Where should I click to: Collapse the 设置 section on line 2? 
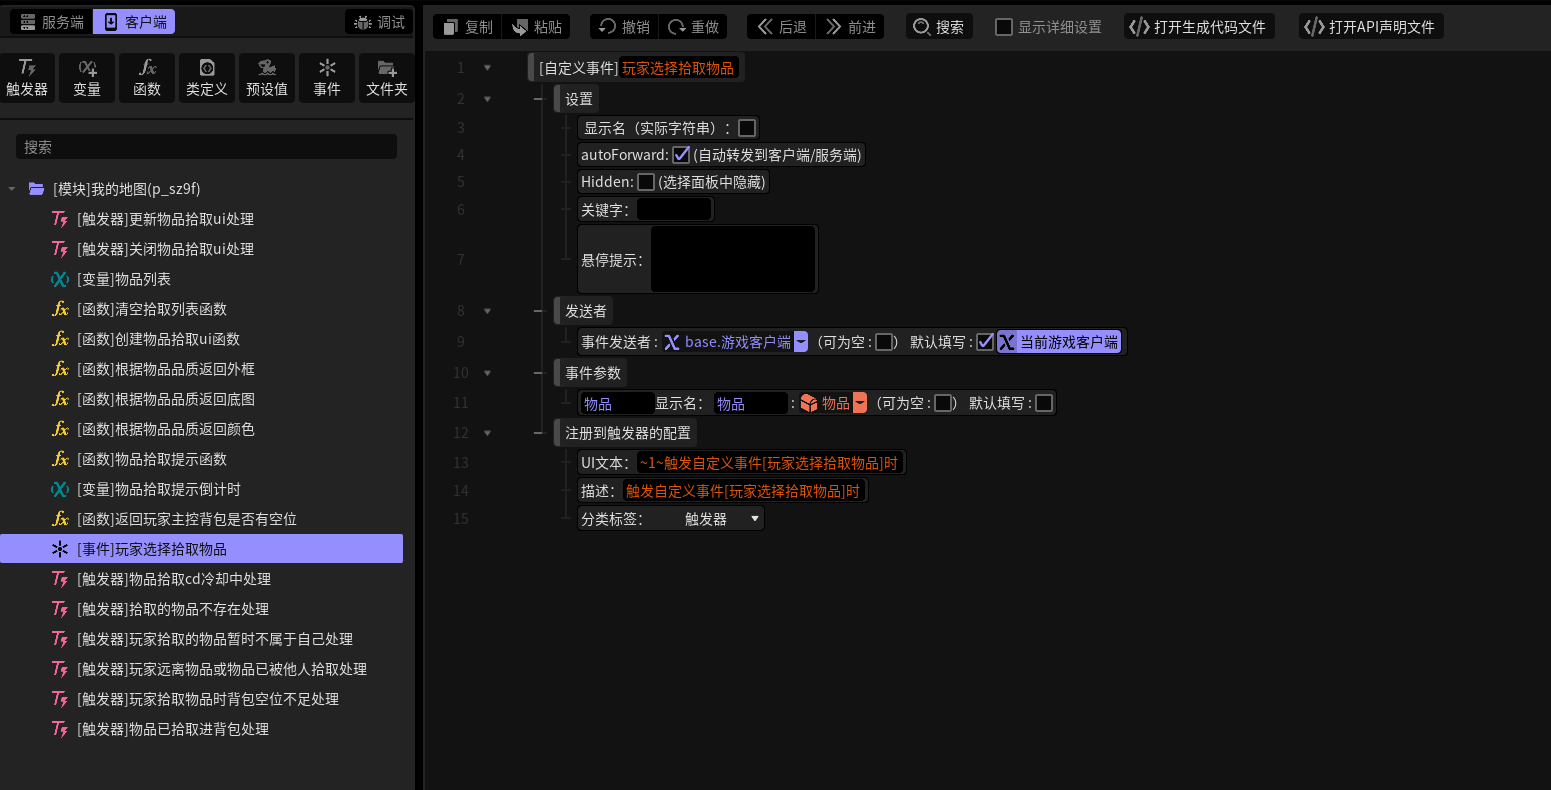click(x=487, y=99)
